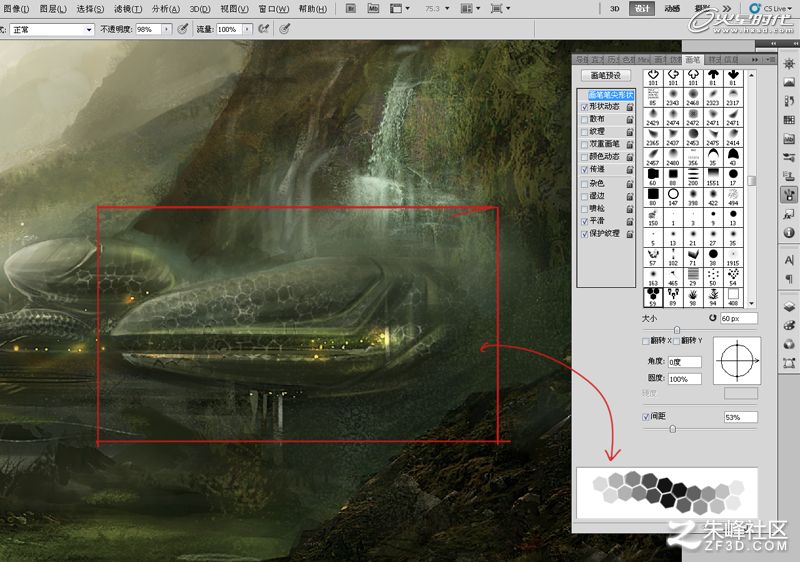Image resolution: width=800 pixels, height=562 pixels.
Task: Click the lock icon beside 形状动态
Action: pos(630,107)
